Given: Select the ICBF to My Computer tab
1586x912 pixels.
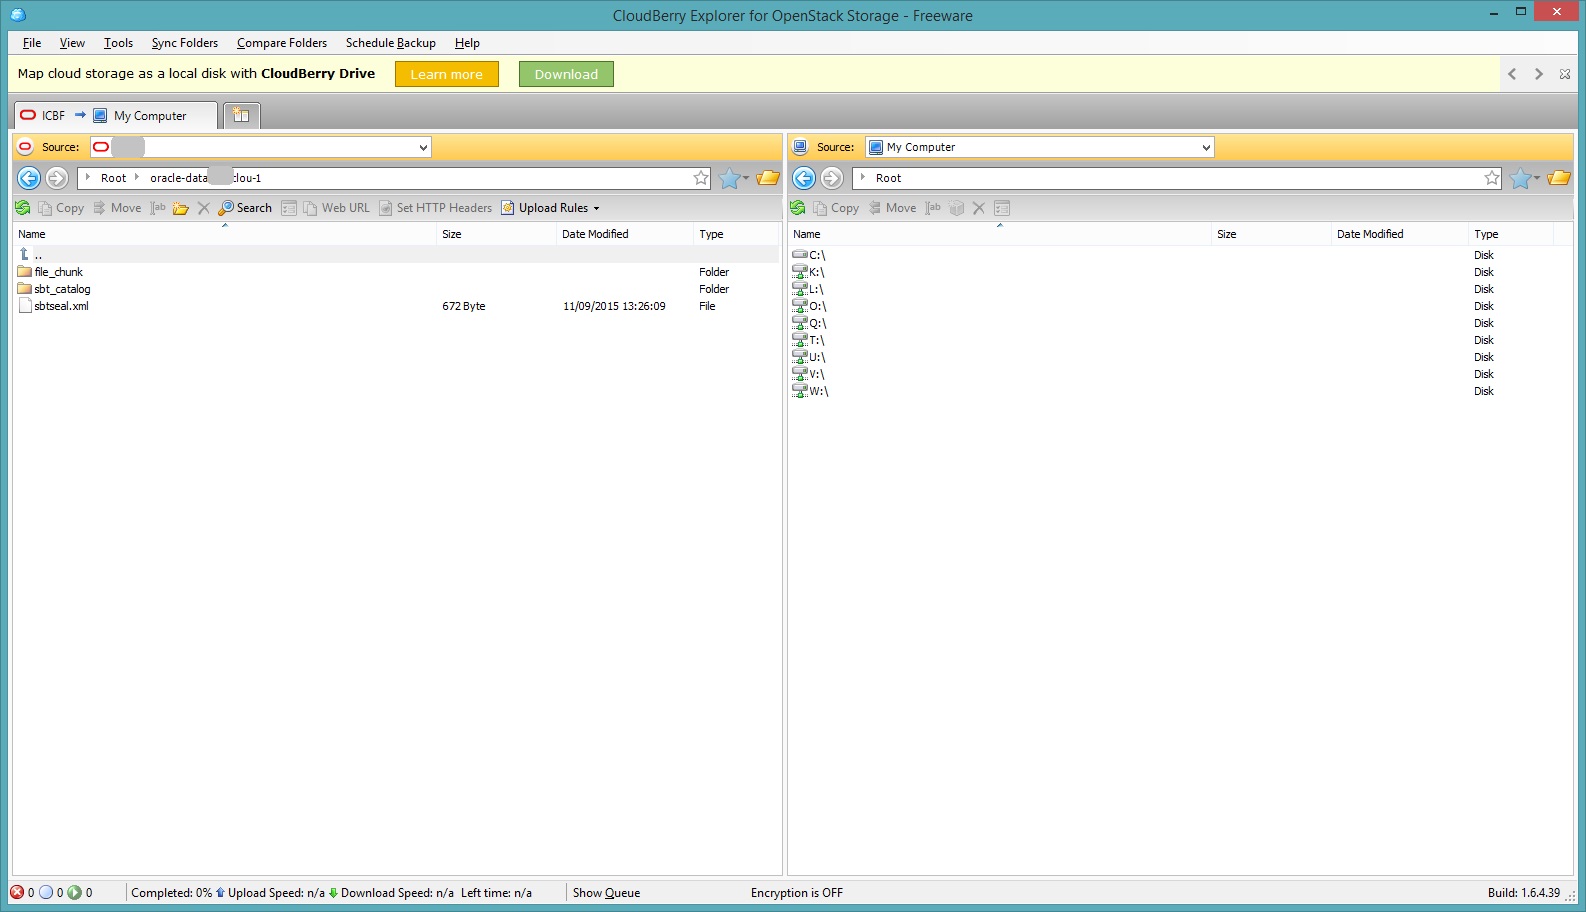Looking at the screenshot, I should coord(114,116).
